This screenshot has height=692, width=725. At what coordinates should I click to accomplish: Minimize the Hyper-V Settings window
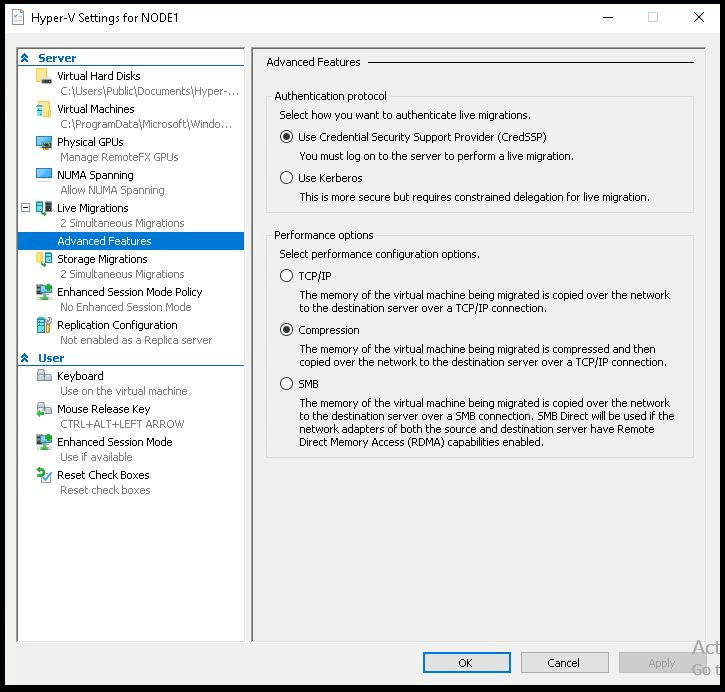[x=608, y=18]
